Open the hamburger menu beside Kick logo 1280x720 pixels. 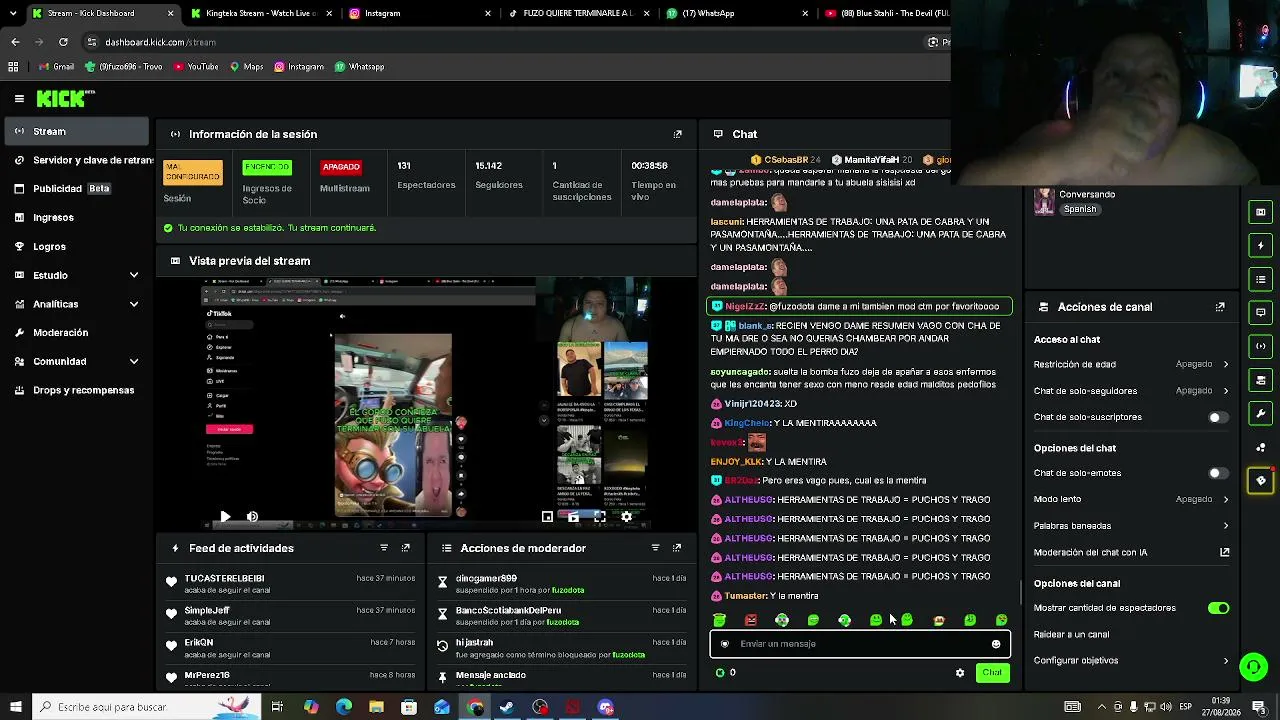click(19, 98)
